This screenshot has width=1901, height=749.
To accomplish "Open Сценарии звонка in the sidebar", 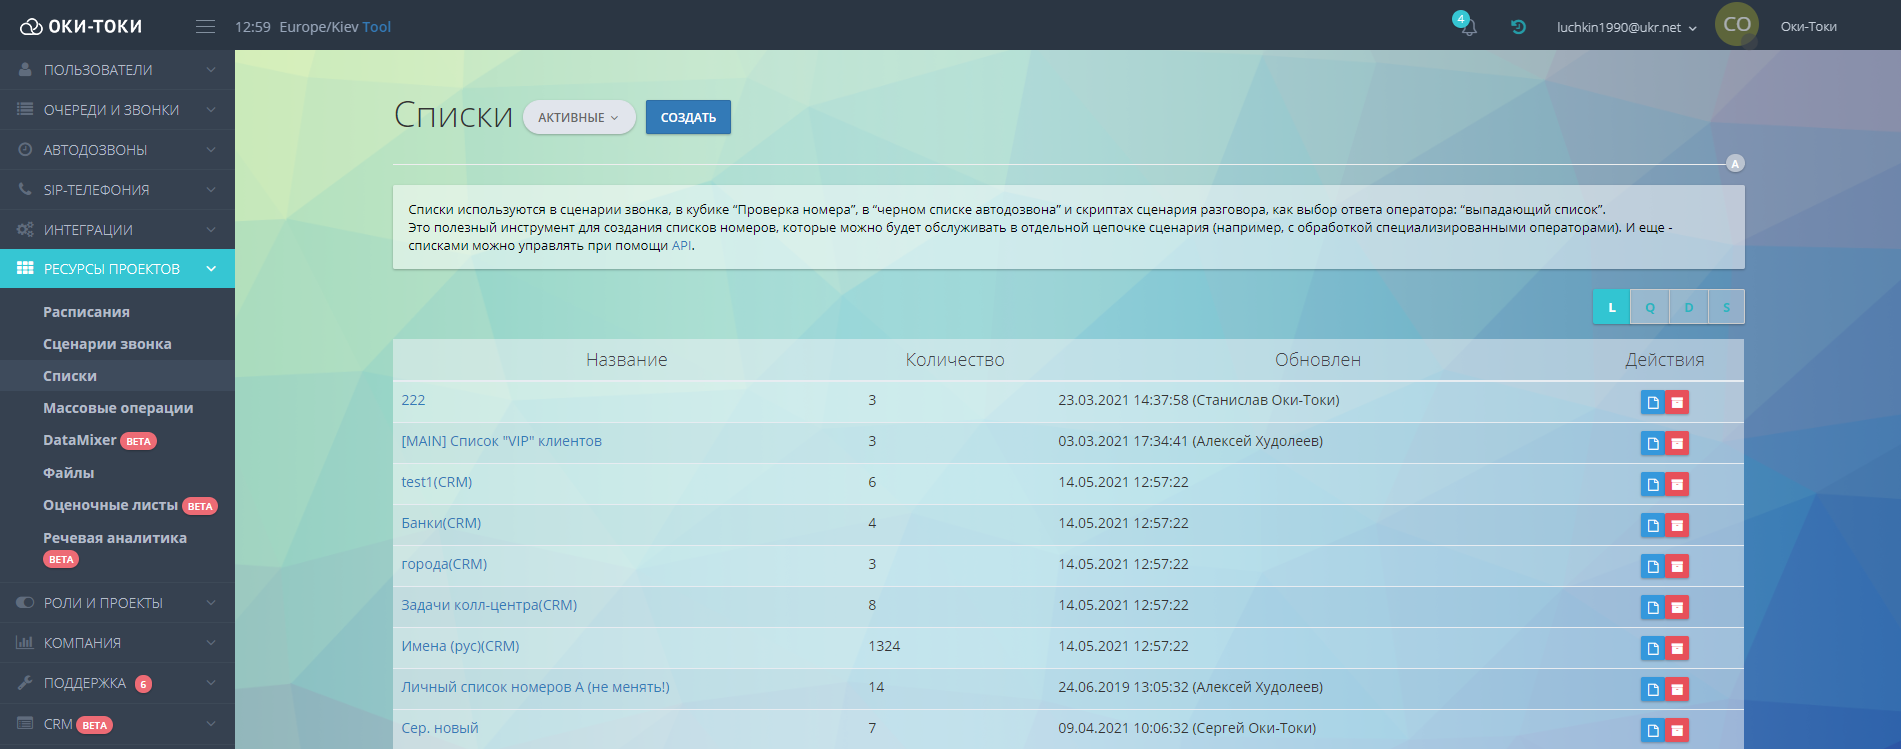I will pyautogui.click(x=107, y=344).
